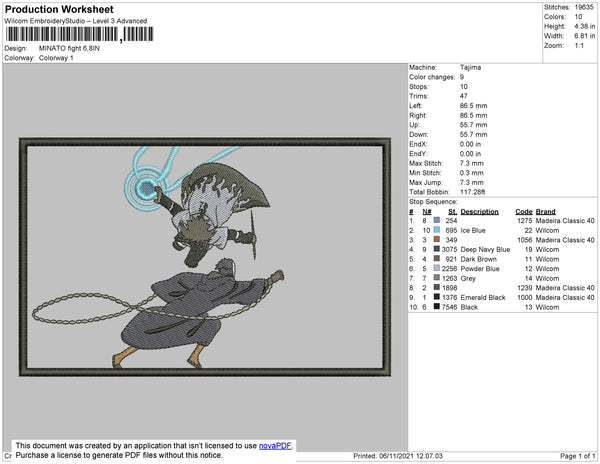The image size is (600, 464).
Task: Click 'Madeira Classic 40' brand in row 1
Action: tap(565, 221)
